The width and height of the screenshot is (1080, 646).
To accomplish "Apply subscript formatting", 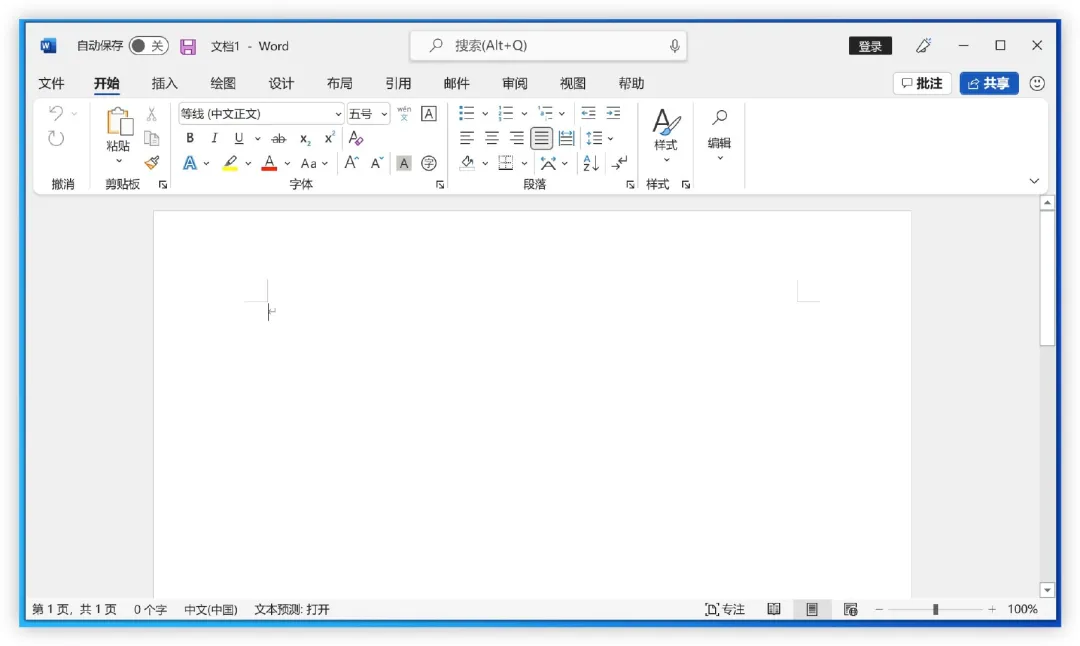I will point(304,138).
